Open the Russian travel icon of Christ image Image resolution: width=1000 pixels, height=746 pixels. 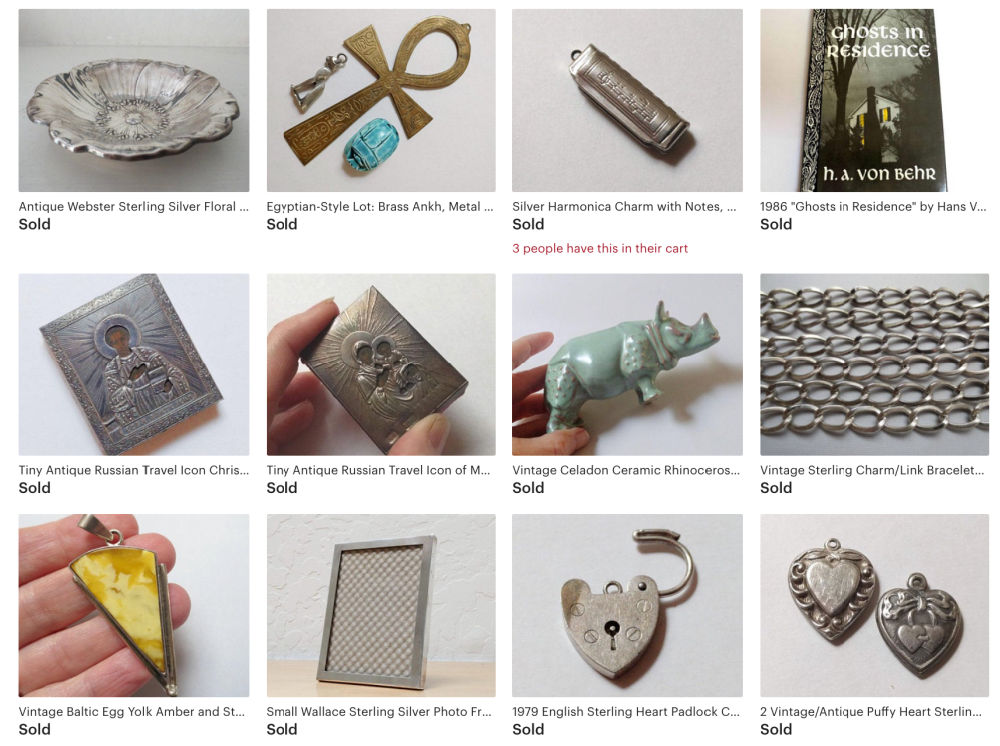click(x=133, y=365)
